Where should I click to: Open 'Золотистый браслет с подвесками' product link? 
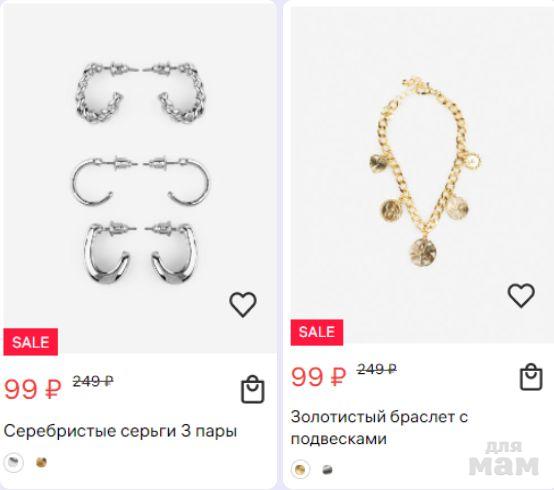coord(379,428)
